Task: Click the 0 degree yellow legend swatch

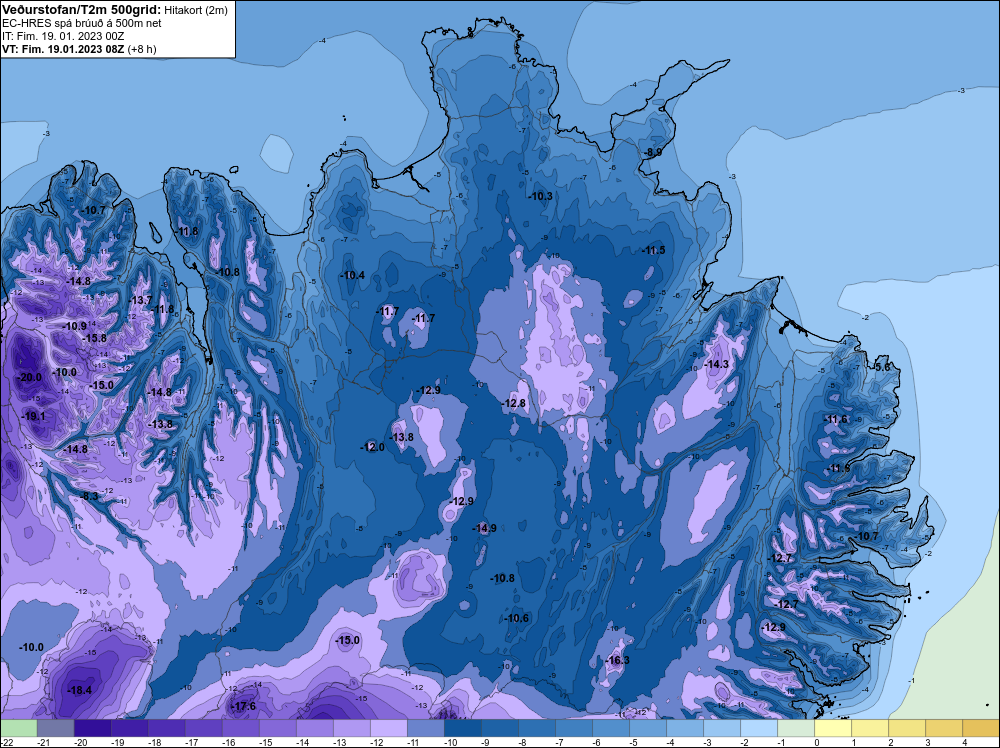Action: coord(832,728)
